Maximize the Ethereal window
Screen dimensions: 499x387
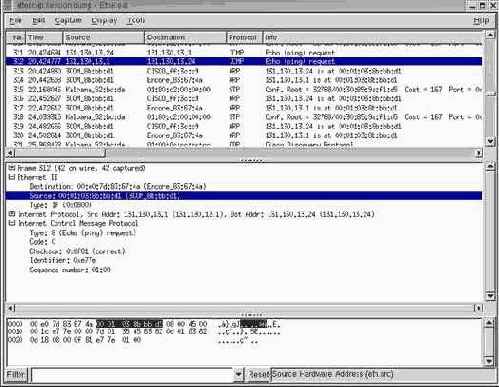click(x=483, y=6)
